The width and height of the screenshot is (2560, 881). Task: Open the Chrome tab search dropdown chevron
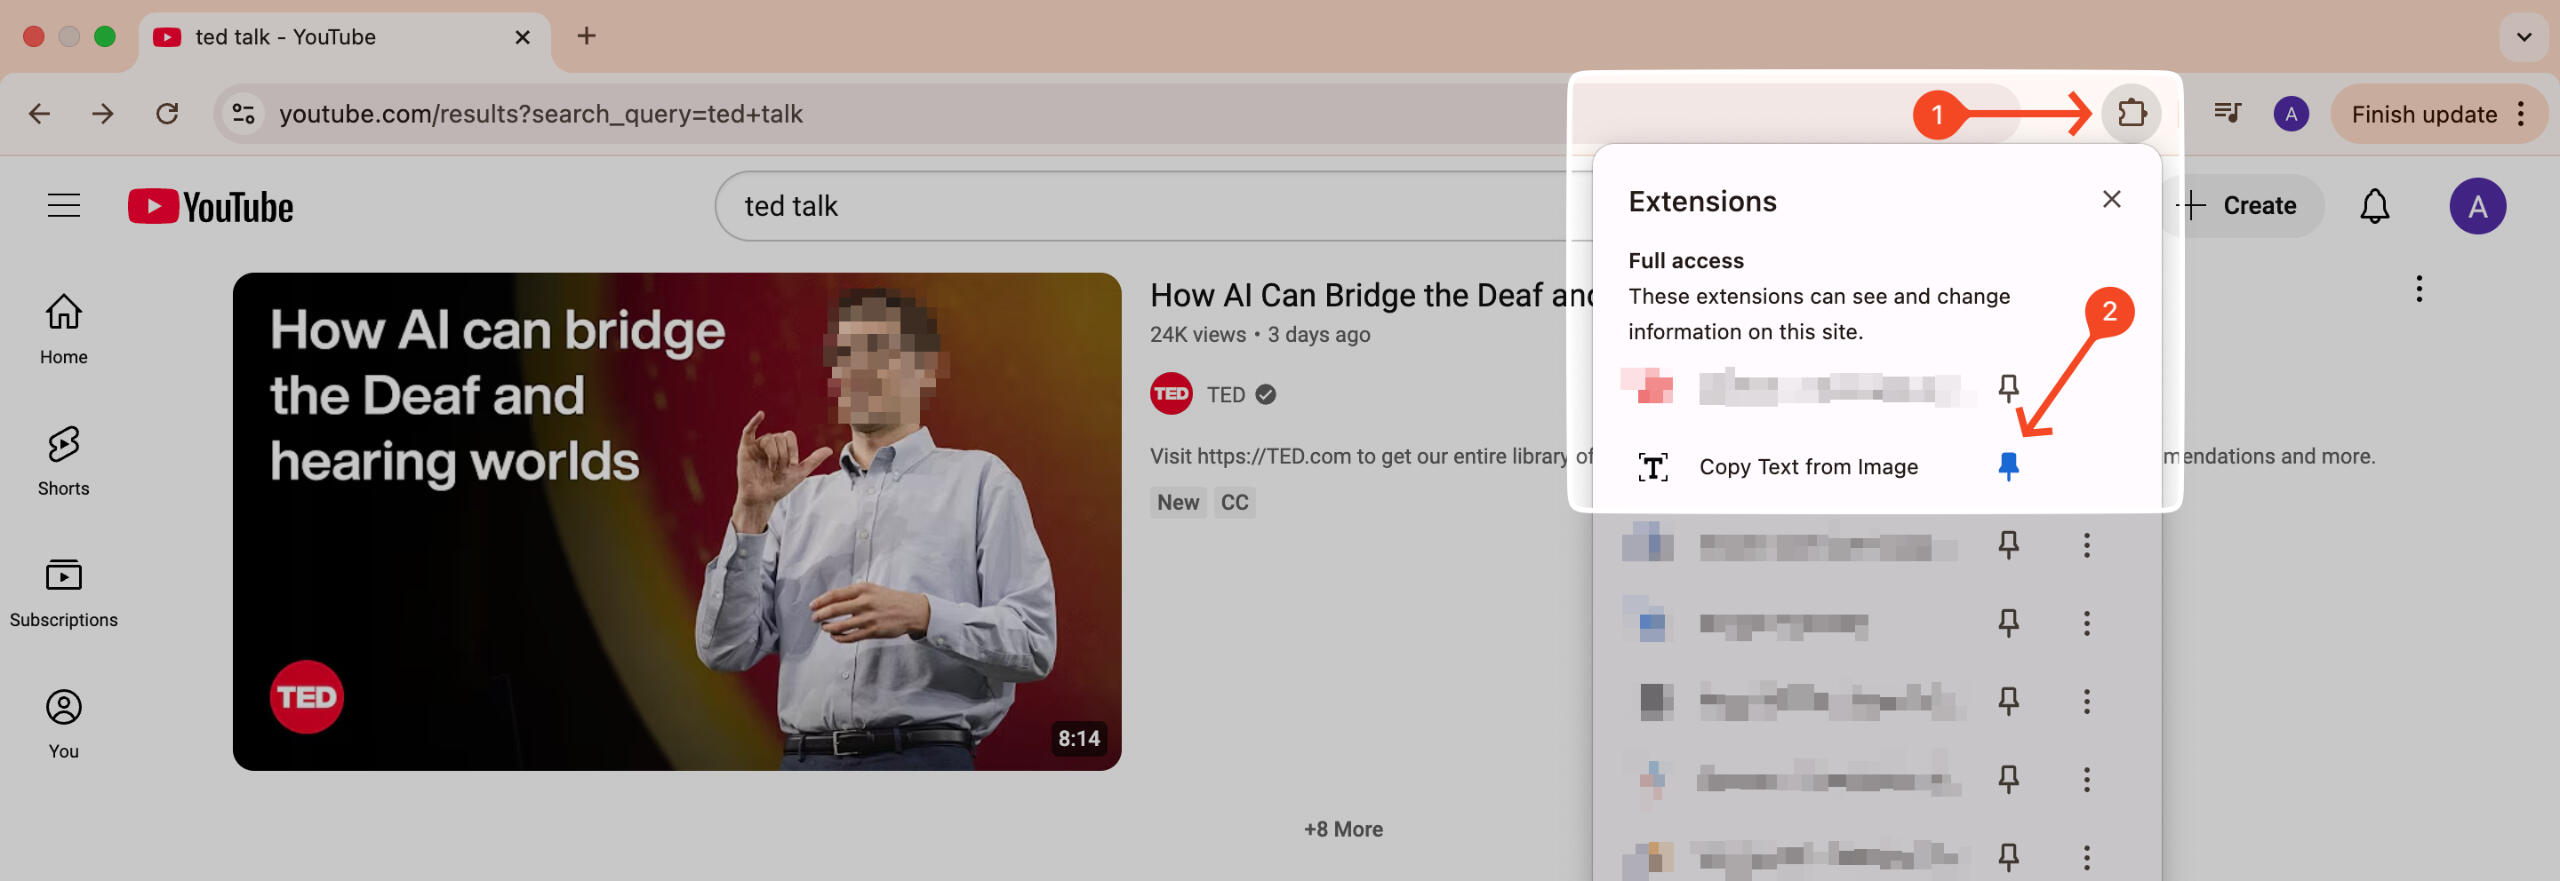(x=2523, y=37)
